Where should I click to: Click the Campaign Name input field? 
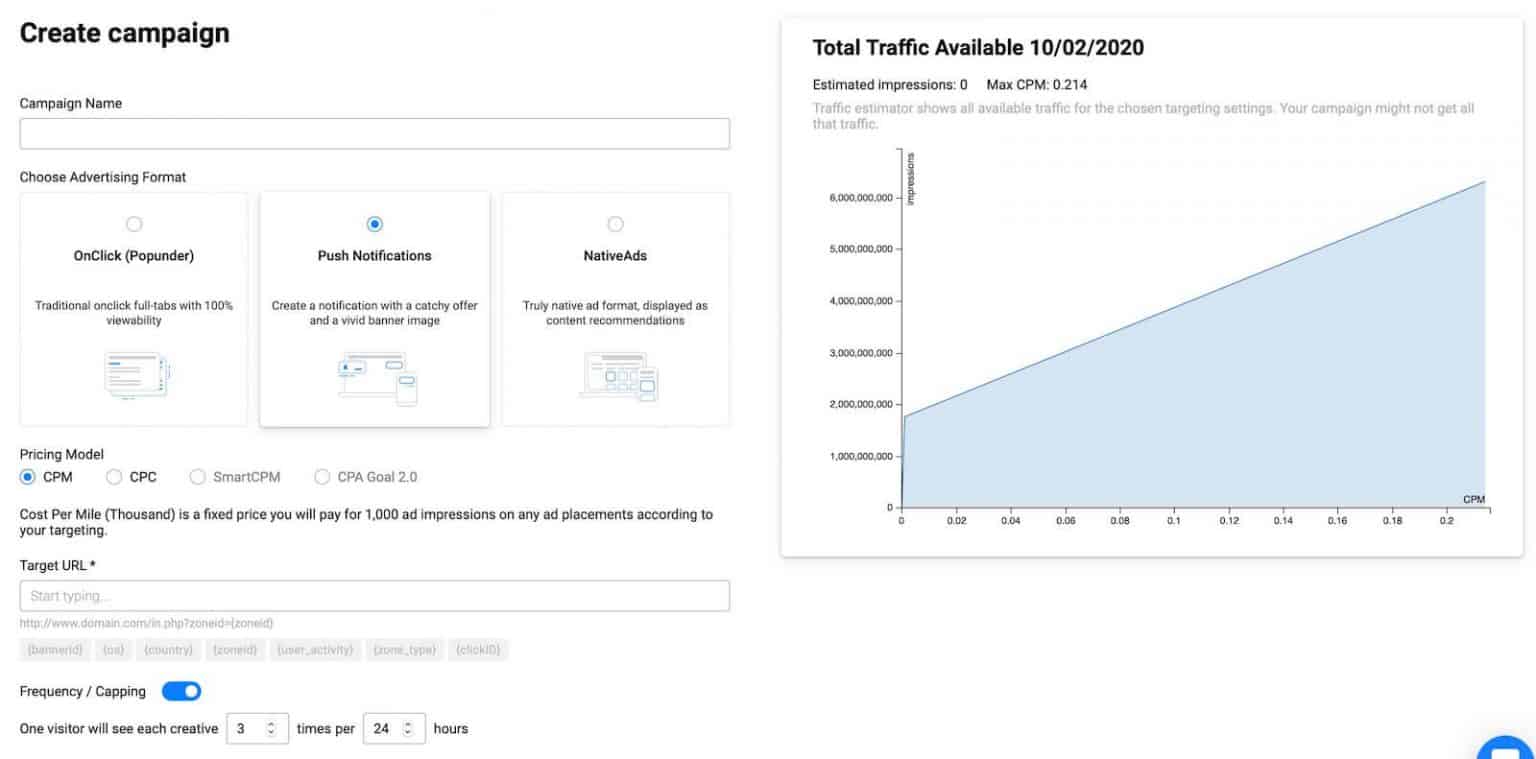point(374,134)
